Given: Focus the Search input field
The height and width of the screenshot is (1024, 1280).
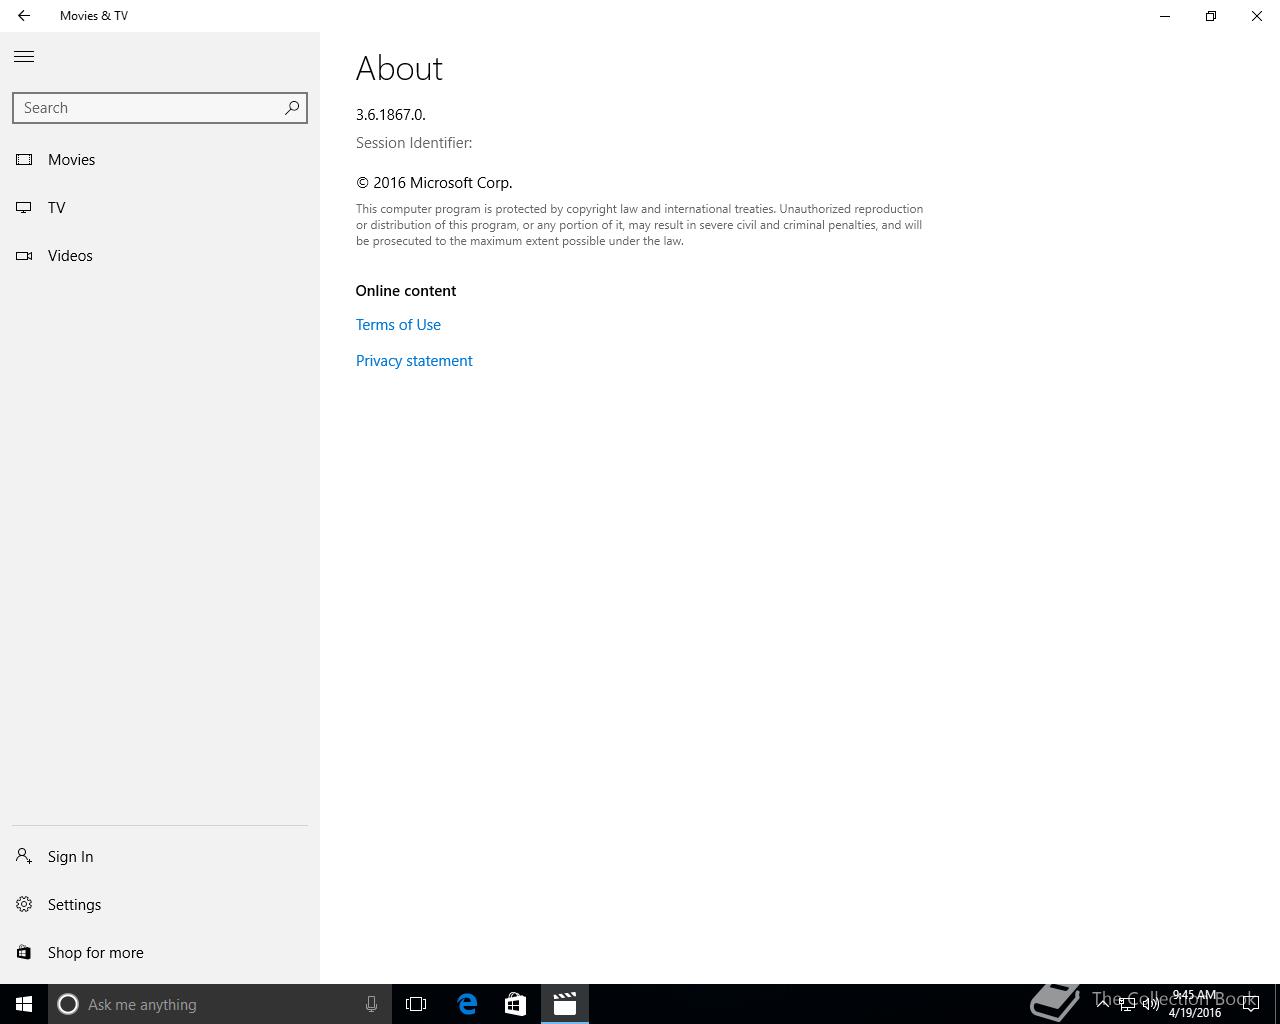Looking at the screenshot, I should (x=160, y=108).
